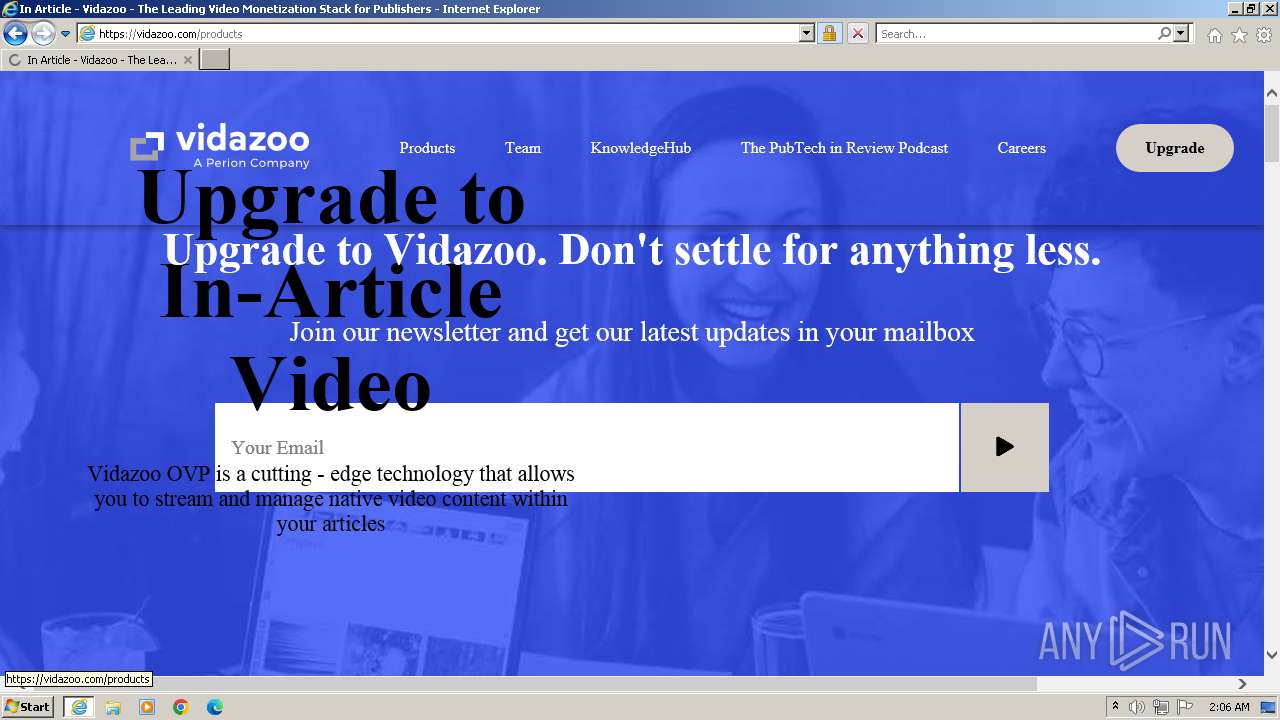Close the In Article - Vidazoo tab
This screenshot has height=720, width=1280.
coord(188,60)
